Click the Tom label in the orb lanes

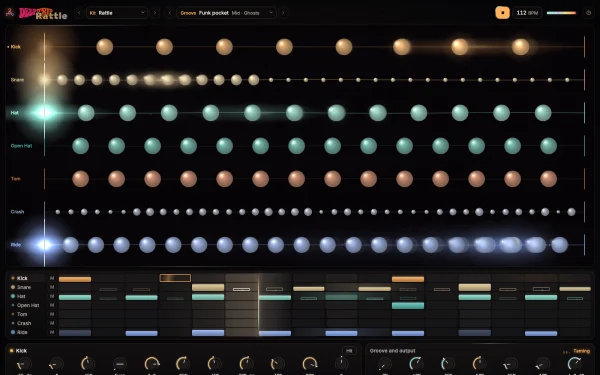[x=15, y=179]
